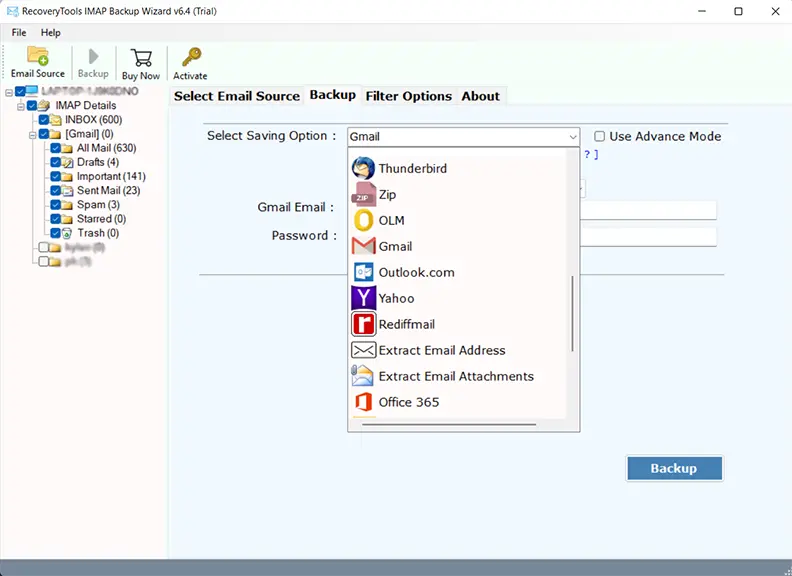The height and width of the screenshot is (576, 792).
Task: Open the File menu
Action: coord(19,33)
